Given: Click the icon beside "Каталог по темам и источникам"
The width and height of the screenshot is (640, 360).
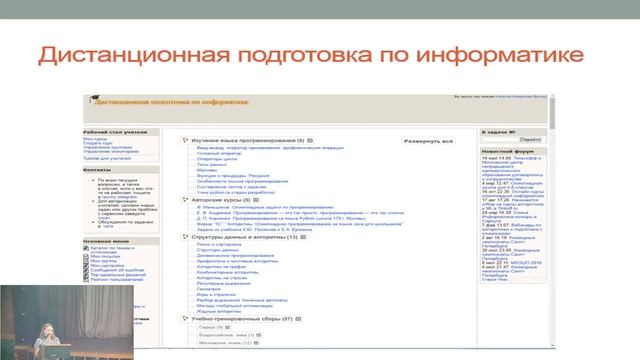Looking at the screenshot, I should [86, 248].
